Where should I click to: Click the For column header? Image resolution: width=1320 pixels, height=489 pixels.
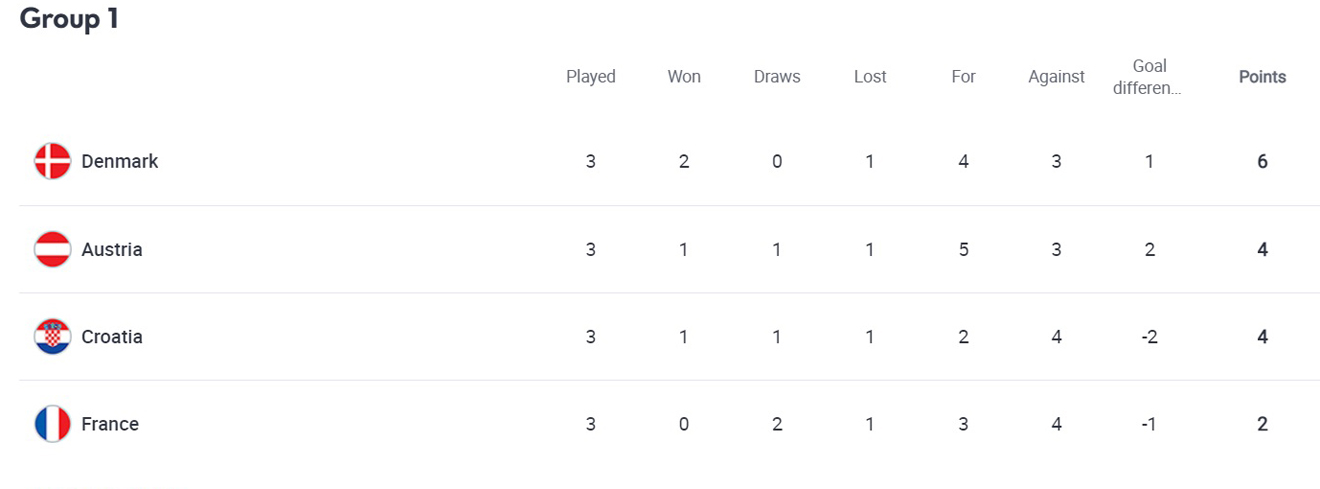(x=963, y=77)
